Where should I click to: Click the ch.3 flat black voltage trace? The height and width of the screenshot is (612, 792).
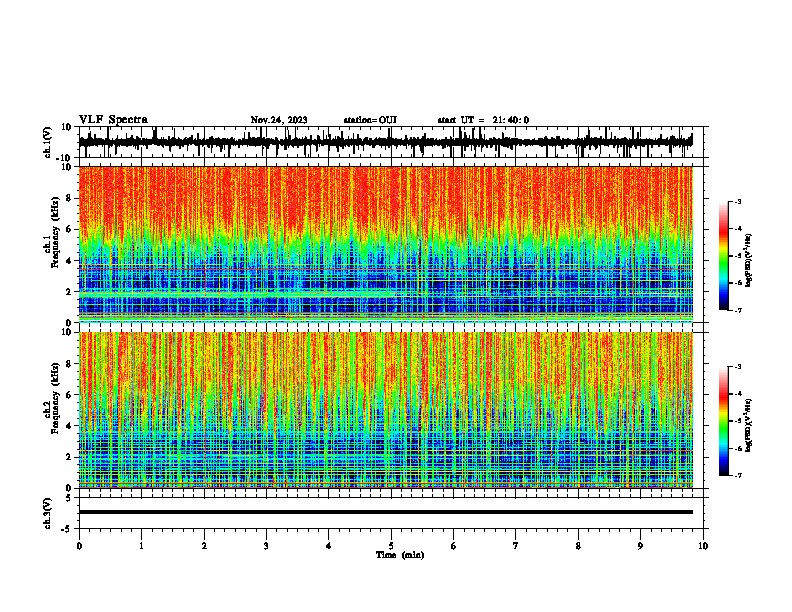click(x=385, y=512)
